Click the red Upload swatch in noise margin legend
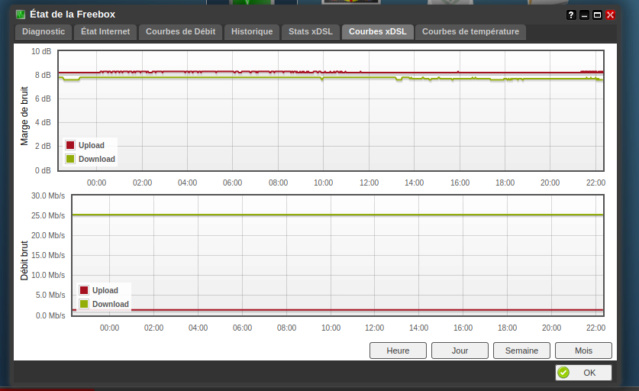This screenshot has height=391, width=639. tap(70, 145)
